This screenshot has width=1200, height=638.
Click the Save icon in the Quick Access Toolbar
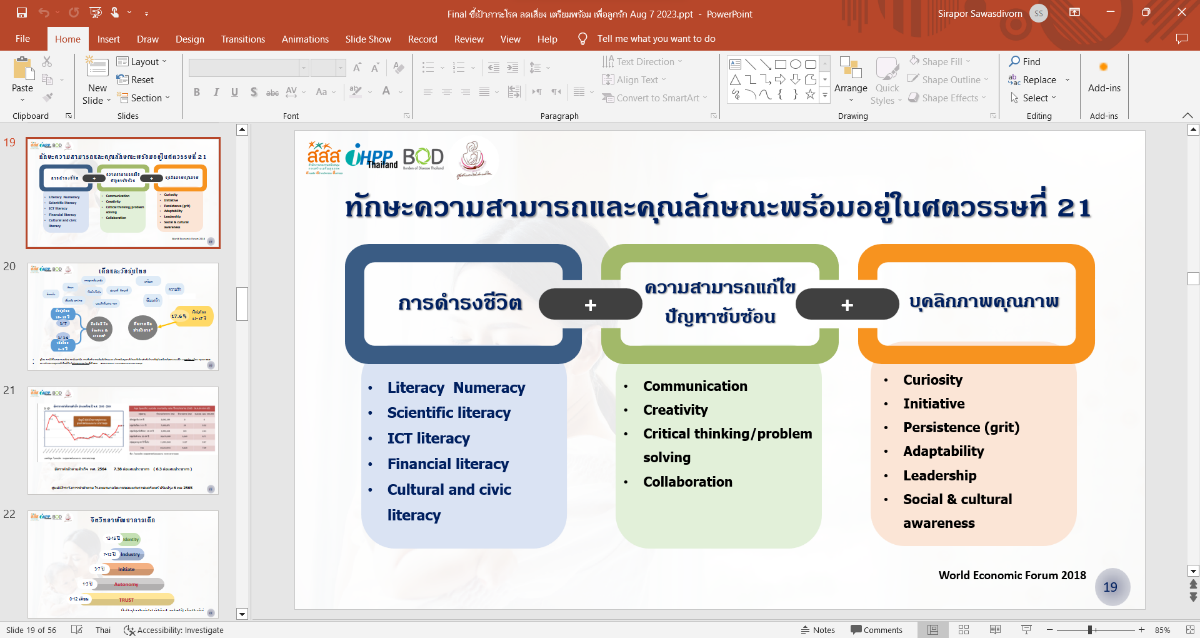[x=22, y=13]
